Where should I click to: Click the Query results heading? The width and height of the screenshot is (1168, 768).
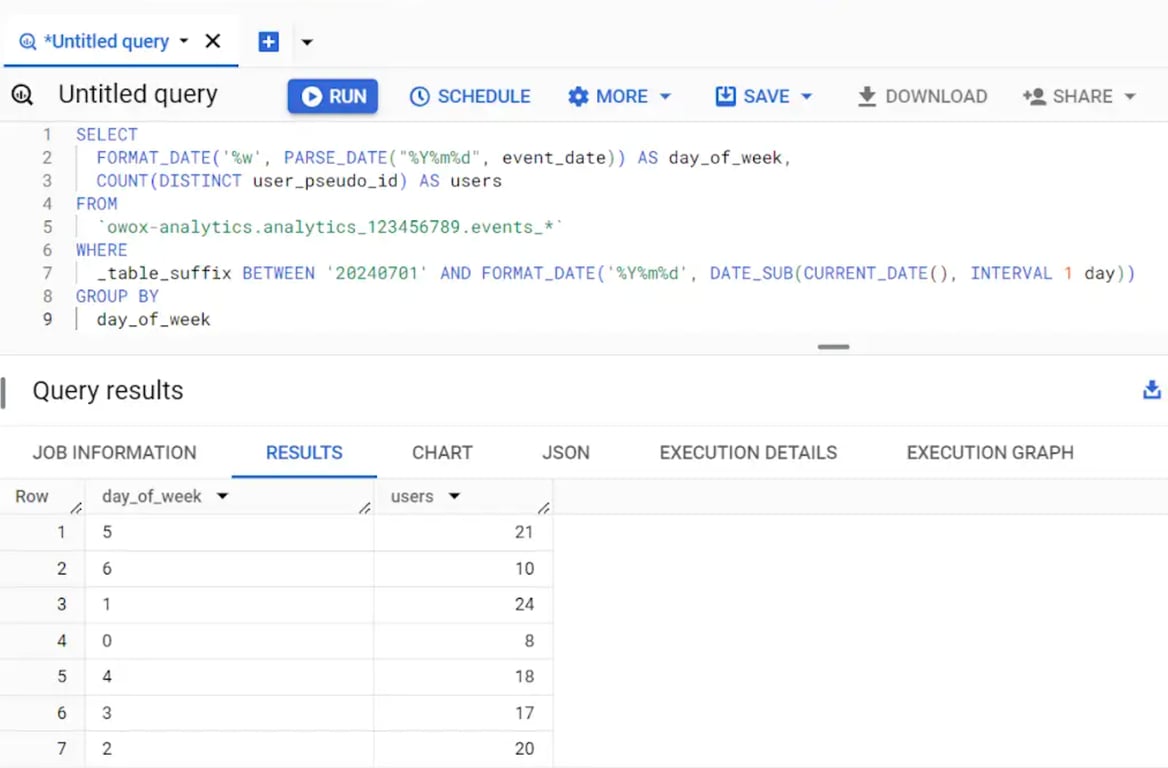pyautogui.click(x=108, y=390)
